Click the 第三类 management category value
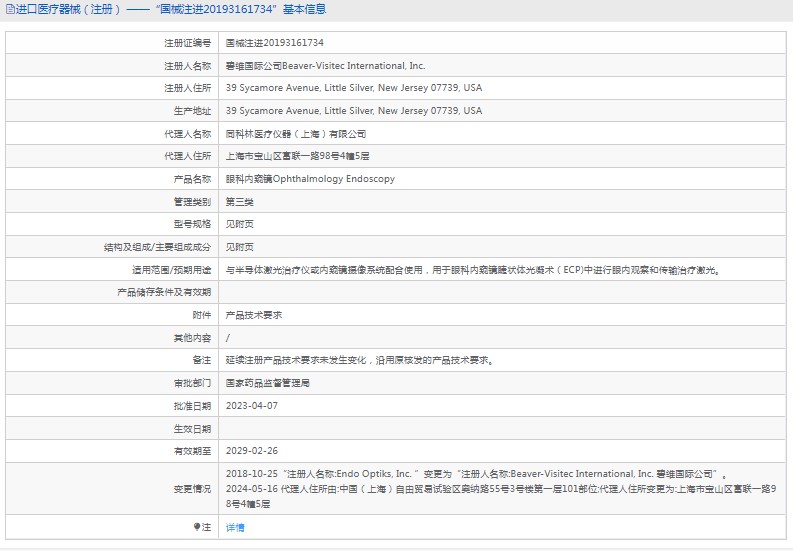Screen dimensions: 793x551 [x=239, y=202]
